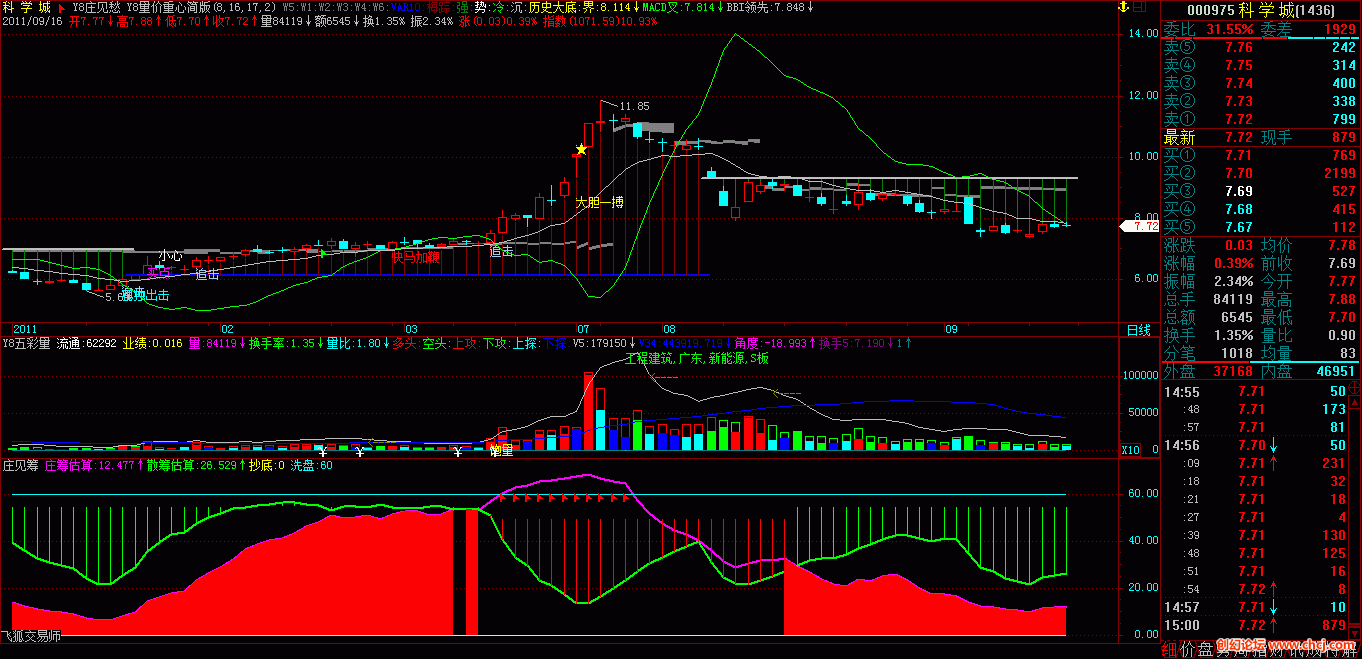Click the 000975 科学城(1436) quote panel title
This screenshot has height=659, width=1362.
[x=1260, y=10]
